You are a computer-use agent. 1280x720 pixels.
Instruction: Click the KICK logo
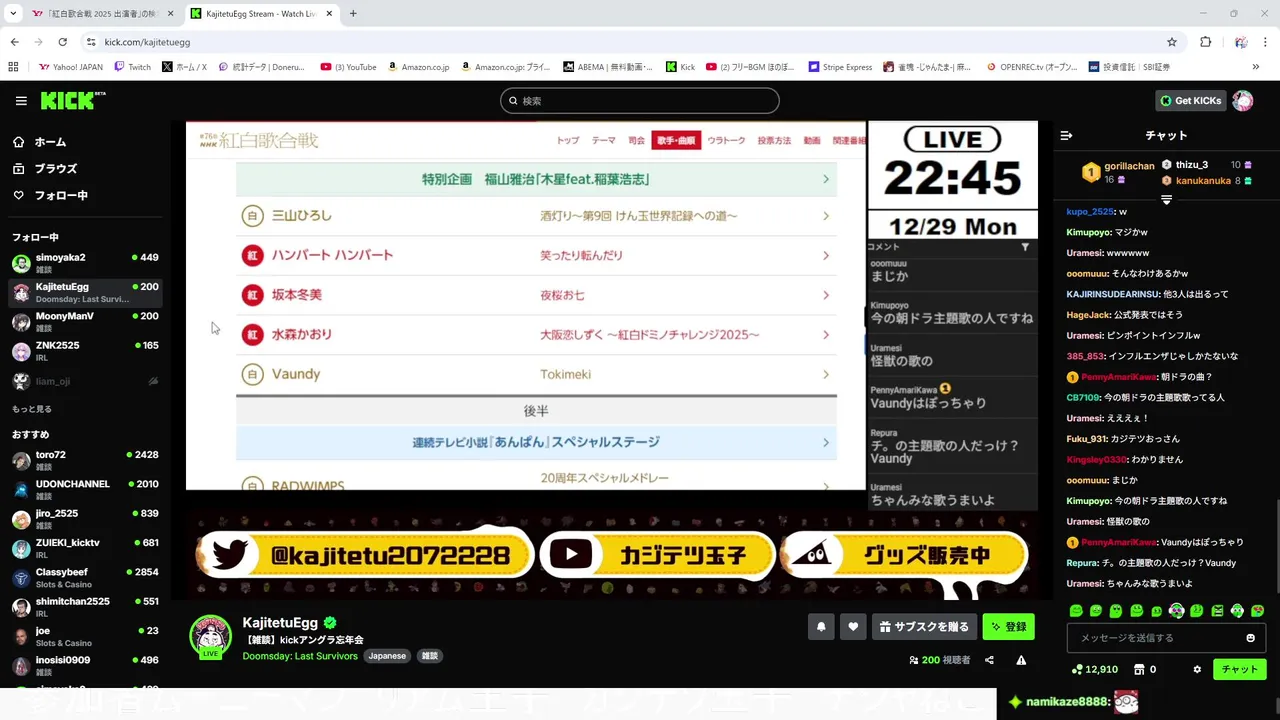(x=72, y=100)
